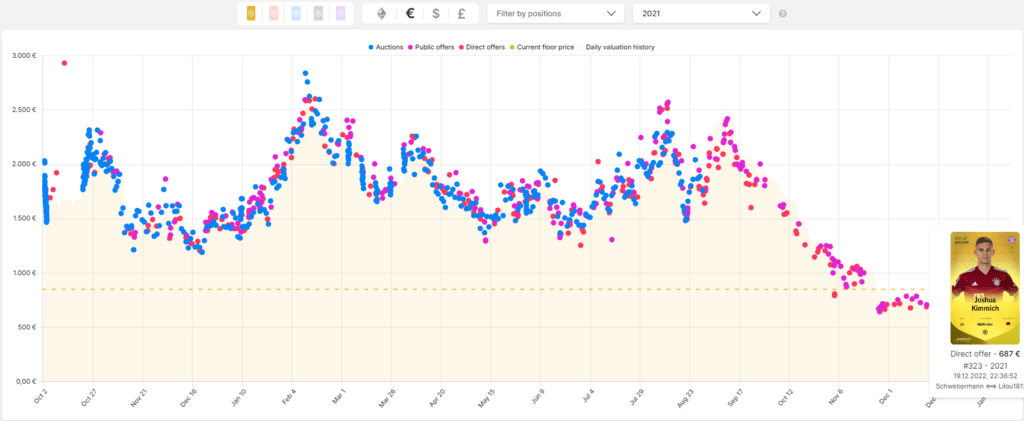Select the grey card rarity filter
The width and height of the screenshot is (1024, 421).
pos(318,13)
